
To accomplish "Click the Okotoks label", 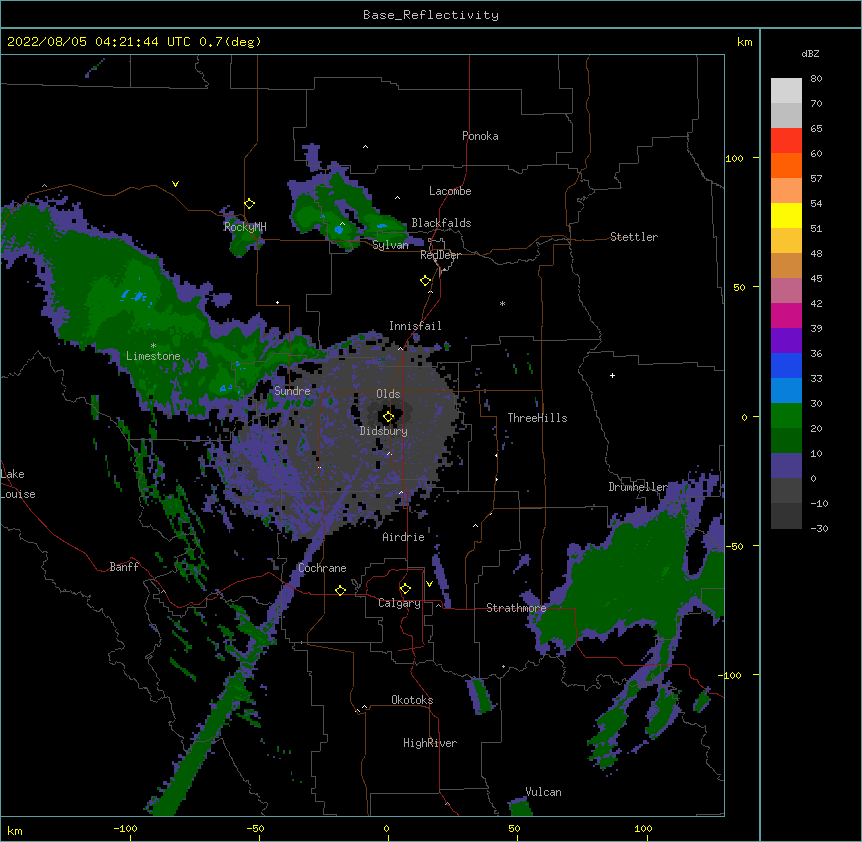I will (412, 700).
